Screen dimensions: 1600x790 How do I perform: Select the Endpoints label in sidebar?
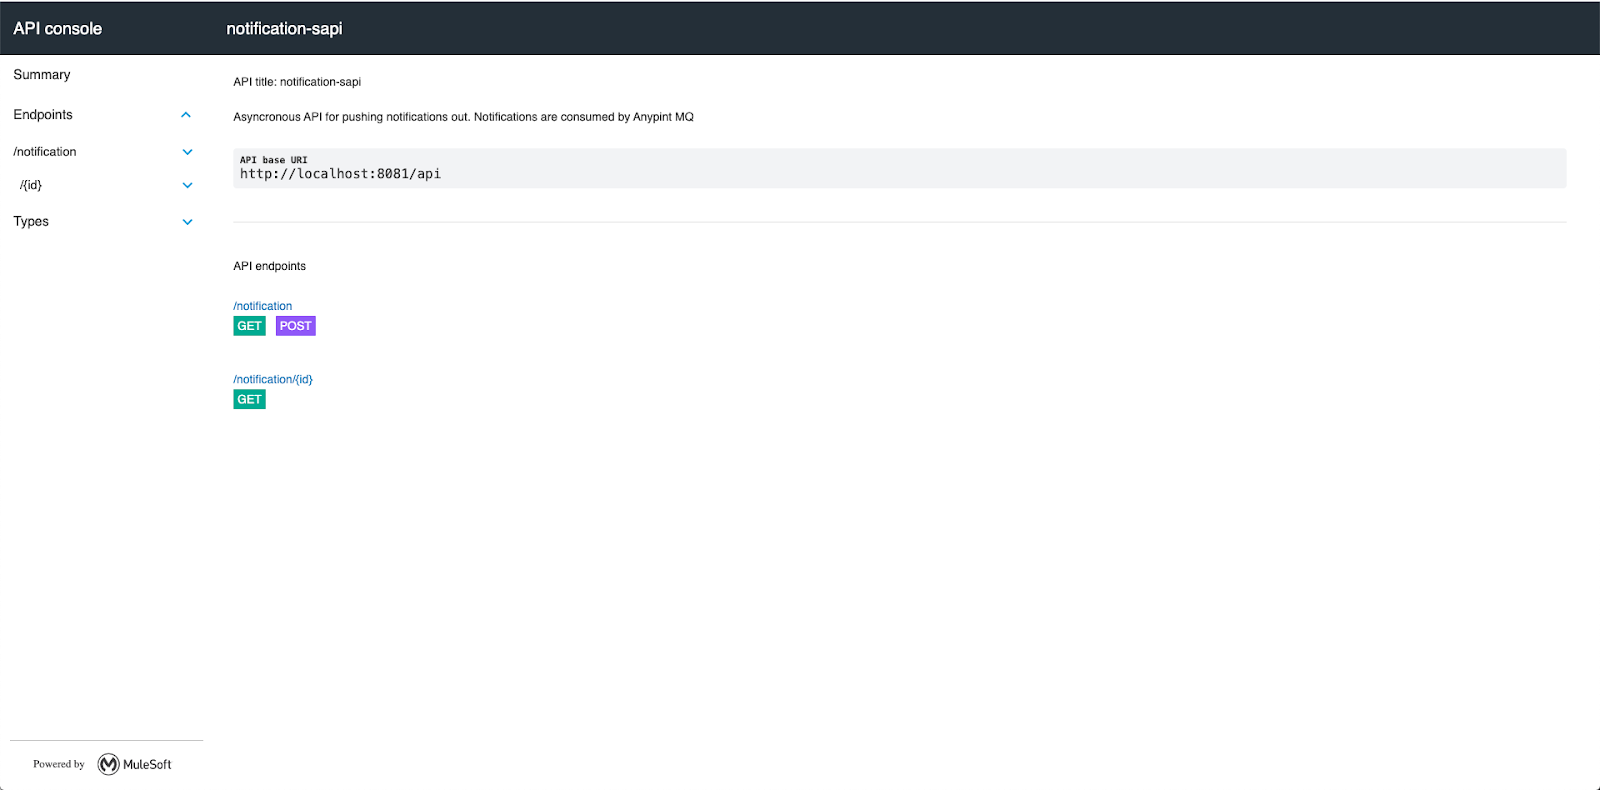(43, 115)
